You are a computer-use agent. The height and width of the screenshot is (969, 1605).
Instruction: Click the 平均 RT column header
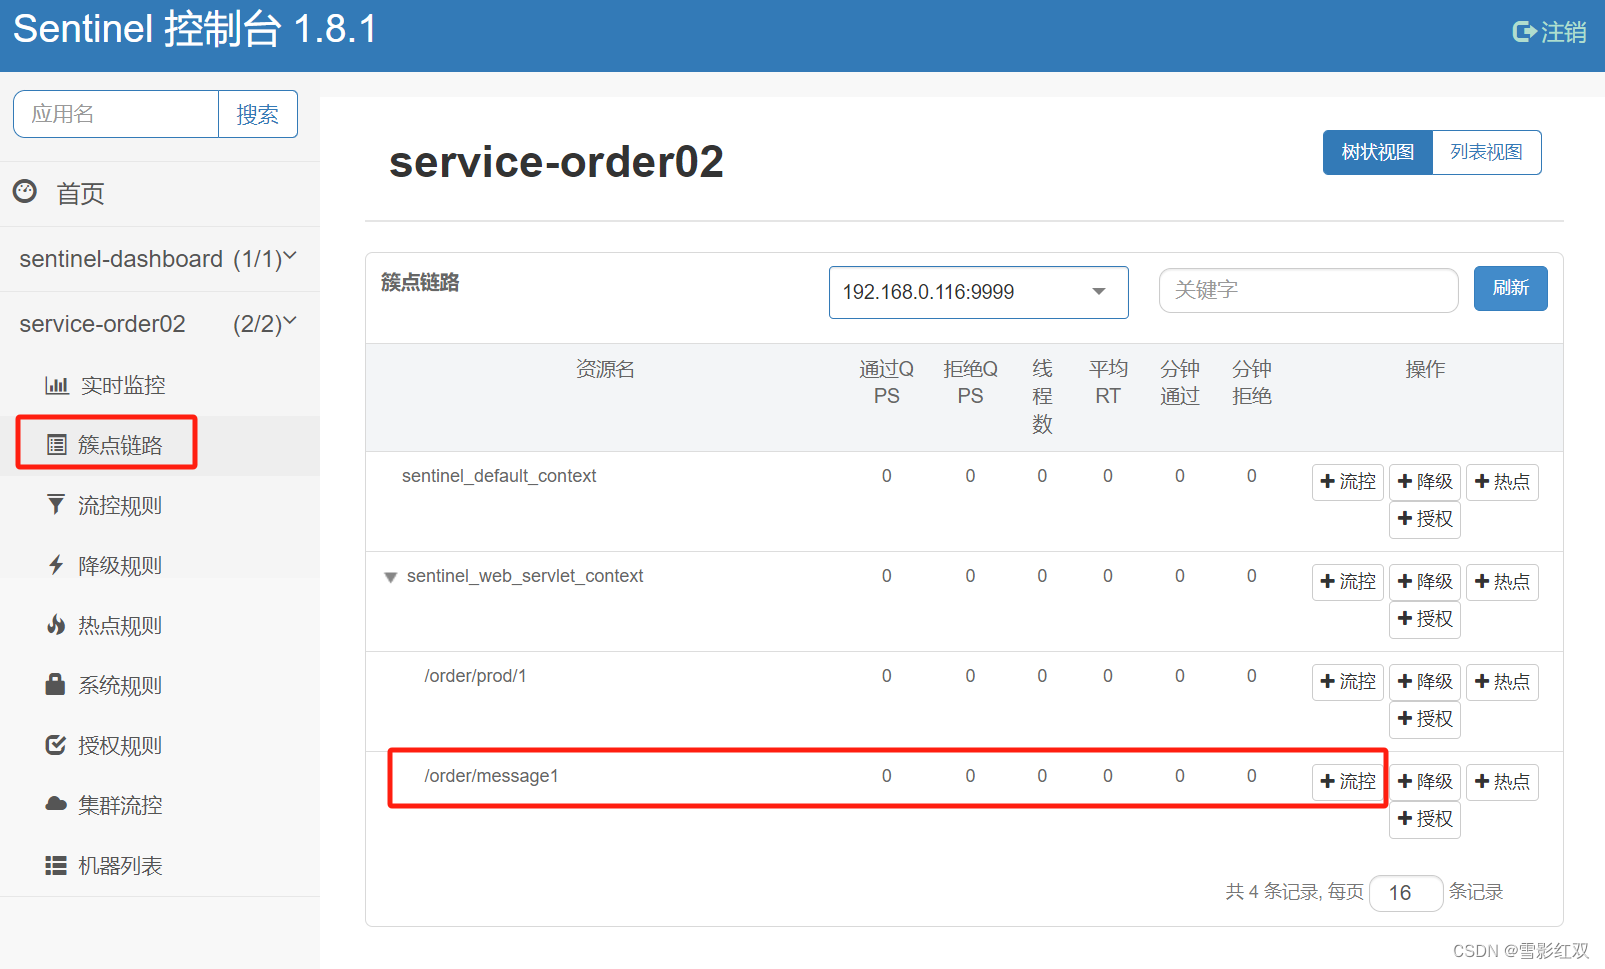(x=1108, y=382)
